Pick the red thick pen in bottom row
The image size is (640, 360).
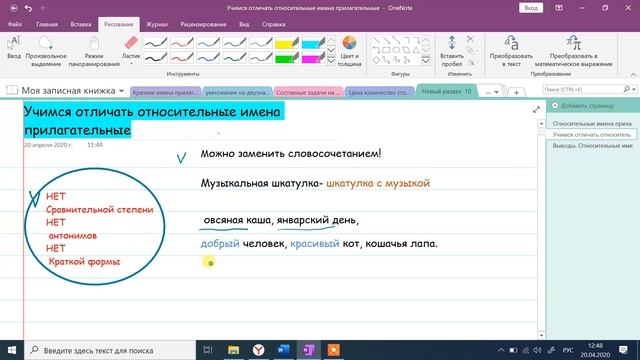pyautogui.click(x=182, y=58)
